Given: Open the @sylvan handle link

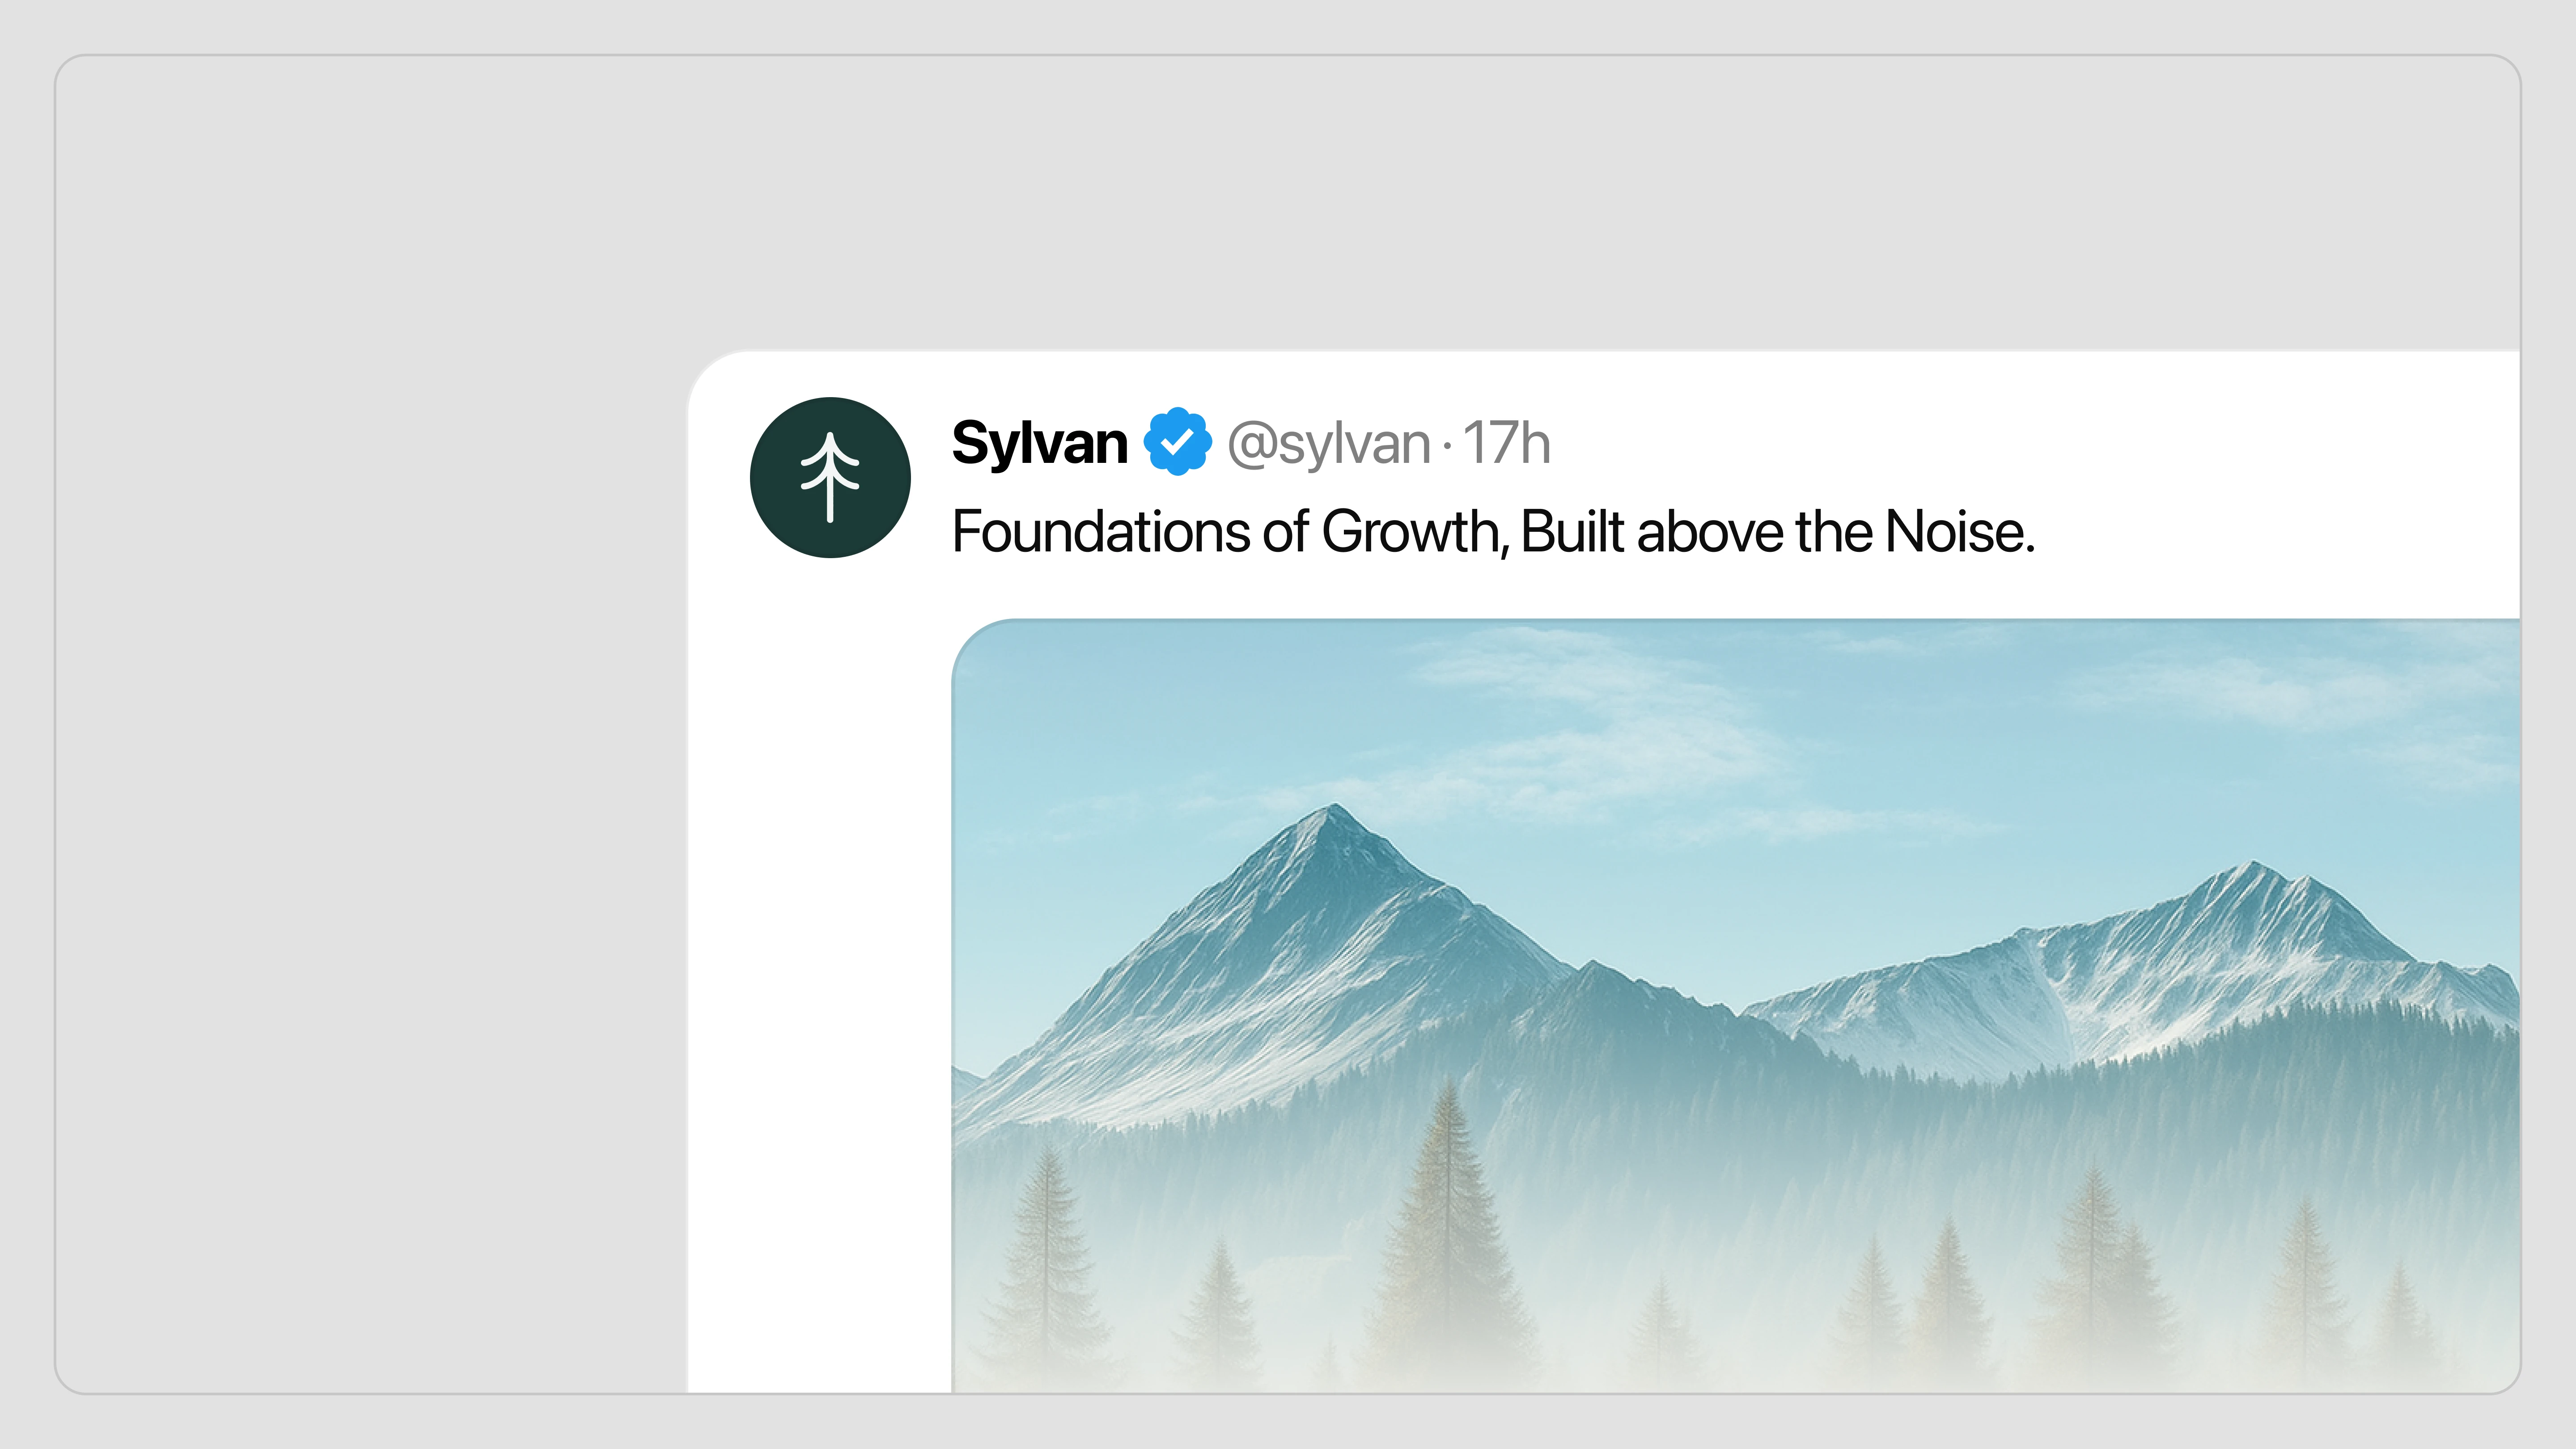Looking at the screenshot, I should pos(1328,444).
